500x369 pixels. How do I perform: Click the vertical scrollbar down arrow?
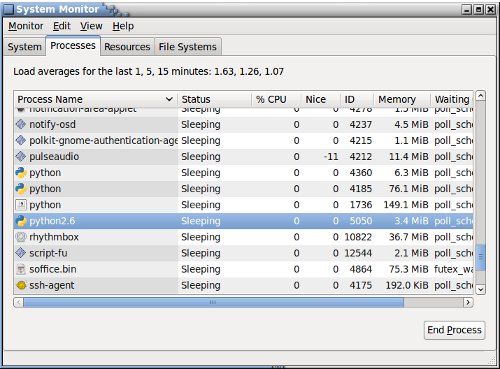pyautogui.click(x=480, y=289)
